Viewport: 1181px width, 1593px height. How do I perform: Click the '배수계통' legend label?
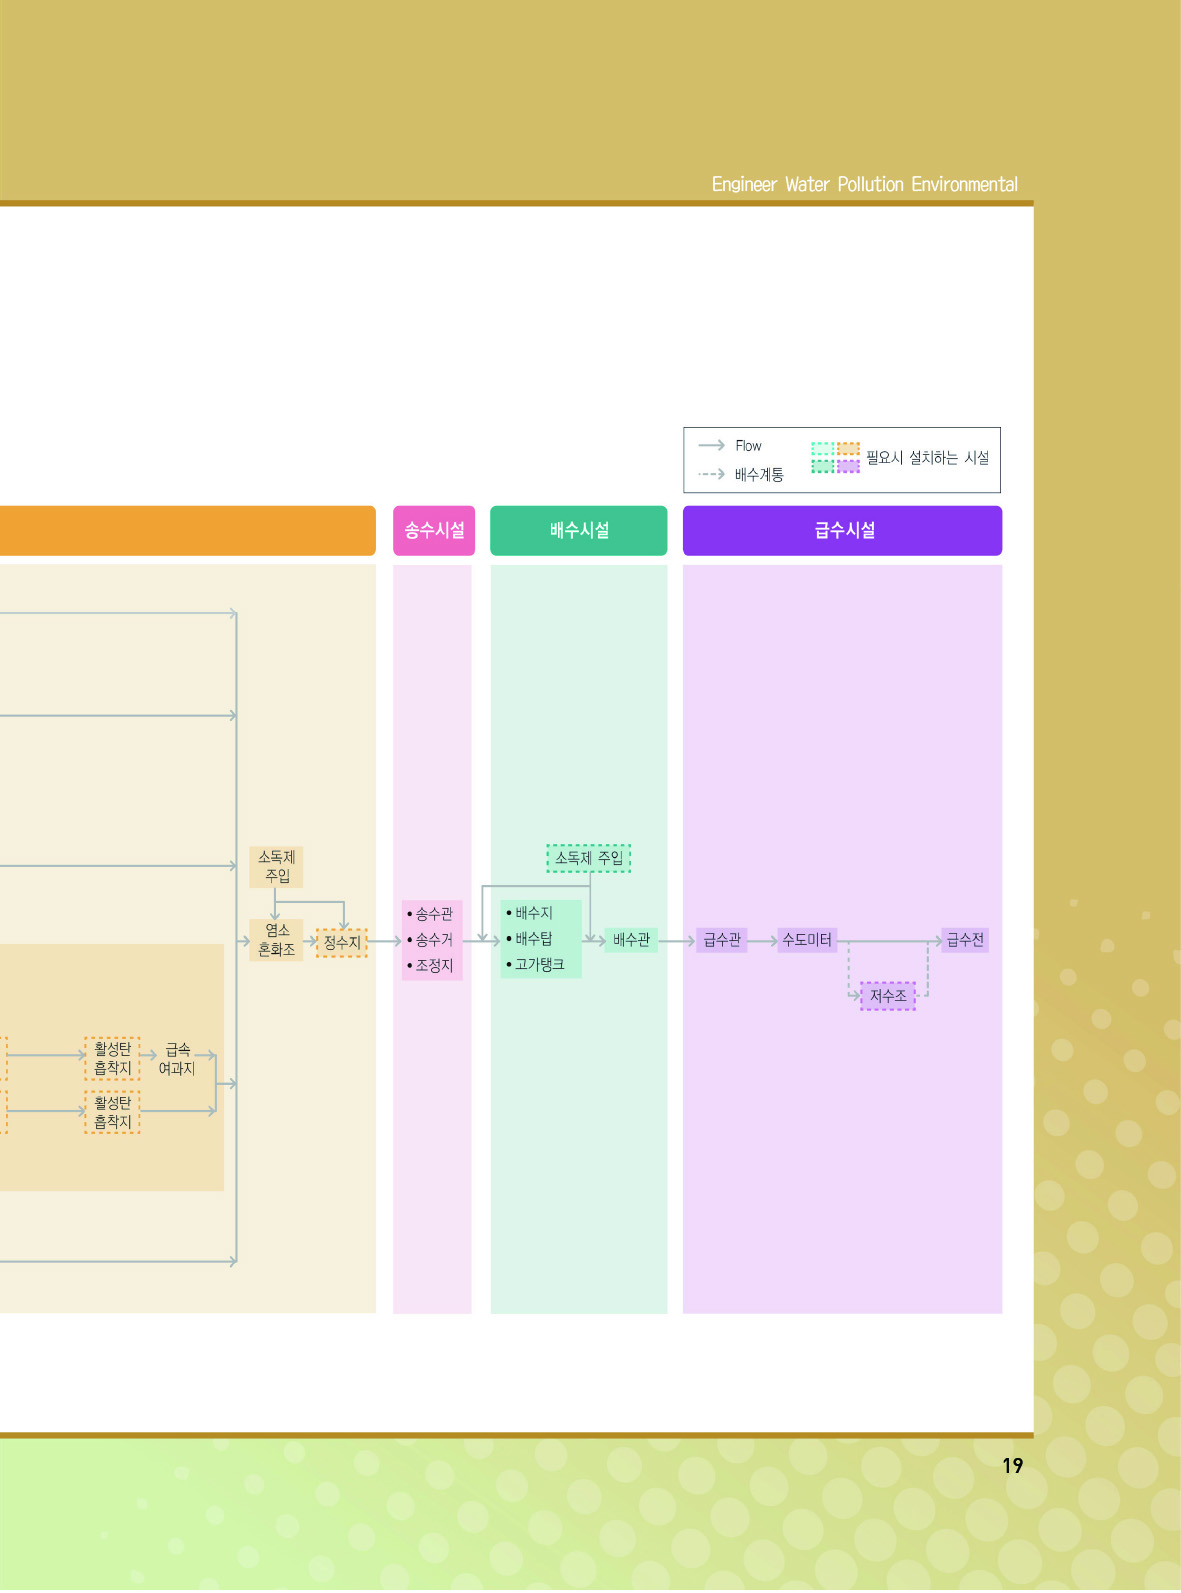tap(759, 474)
